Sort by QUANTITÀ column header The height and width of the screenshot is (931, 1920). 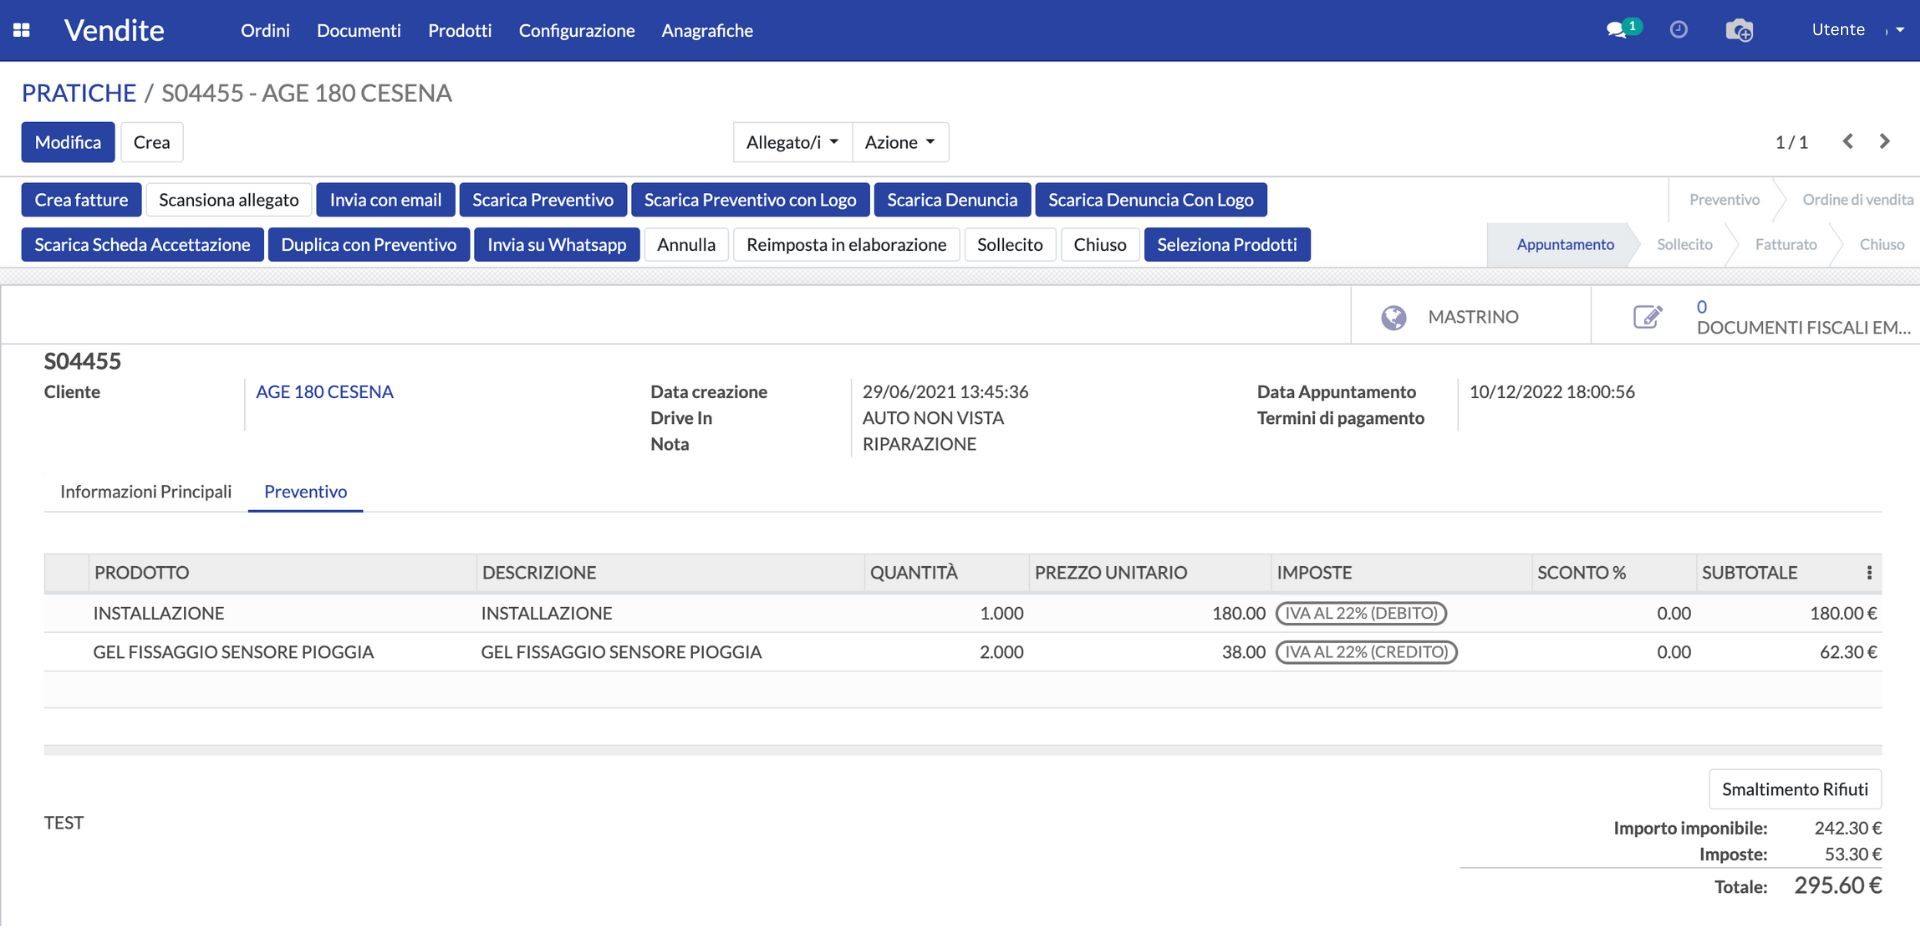946,573
